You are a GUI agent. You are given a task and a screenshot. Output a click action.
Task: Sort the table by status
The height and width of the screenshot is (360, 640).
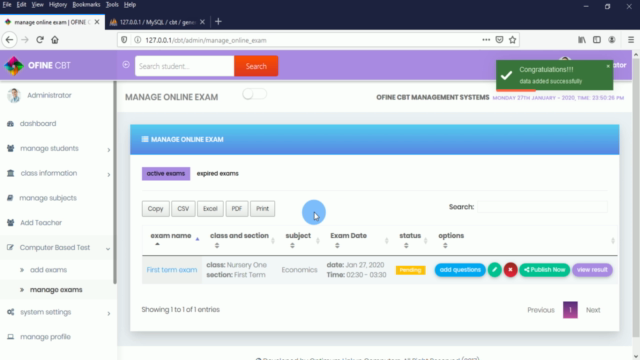click(412, 240)
